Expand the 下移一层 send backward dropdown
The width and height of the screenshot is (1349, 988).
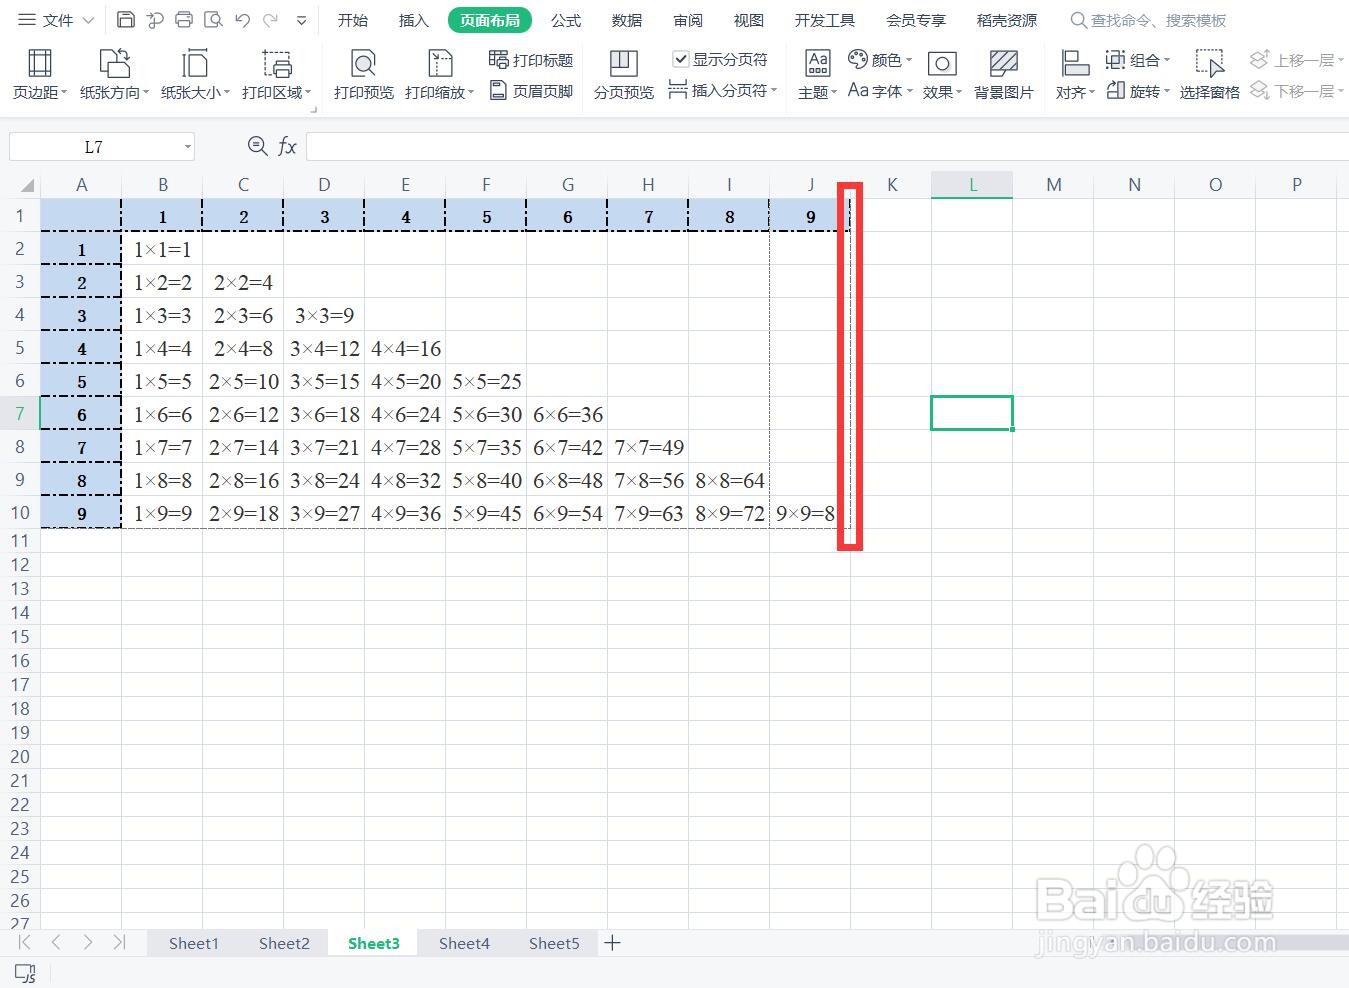click(x=1341, y=91)
